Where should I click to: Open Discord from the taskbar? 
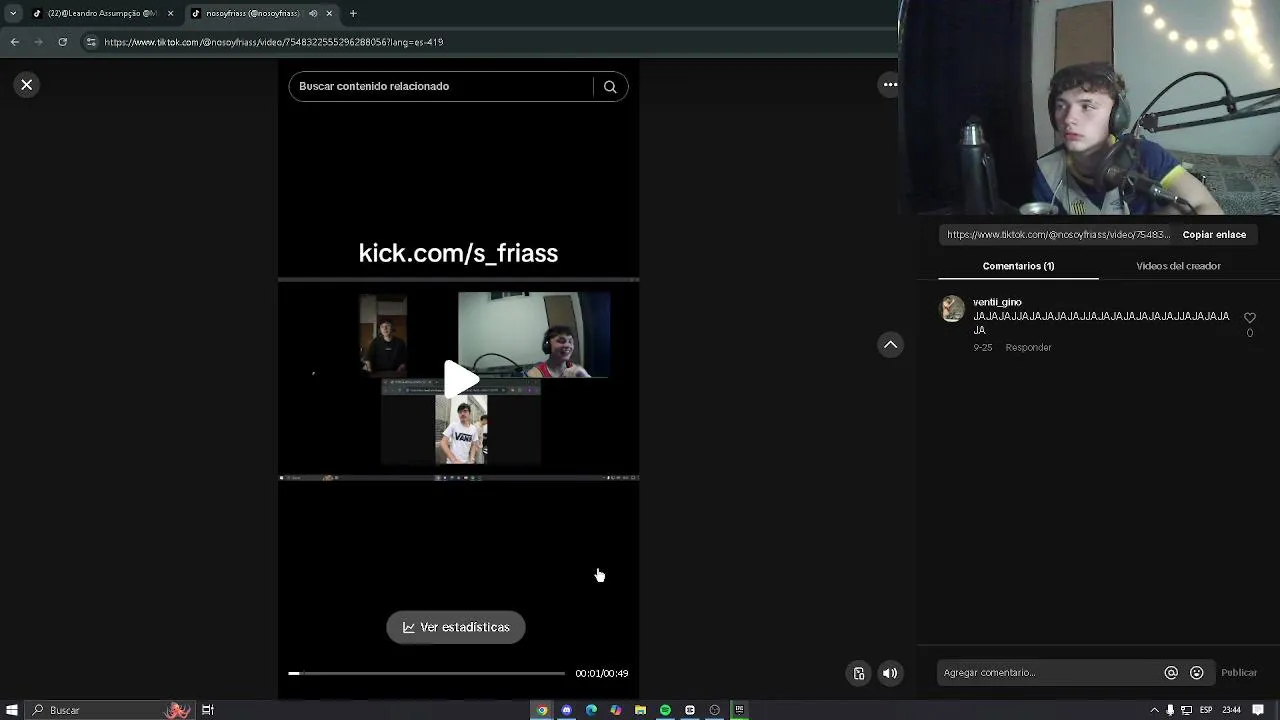pyautogui.click(x=567, y=710)
